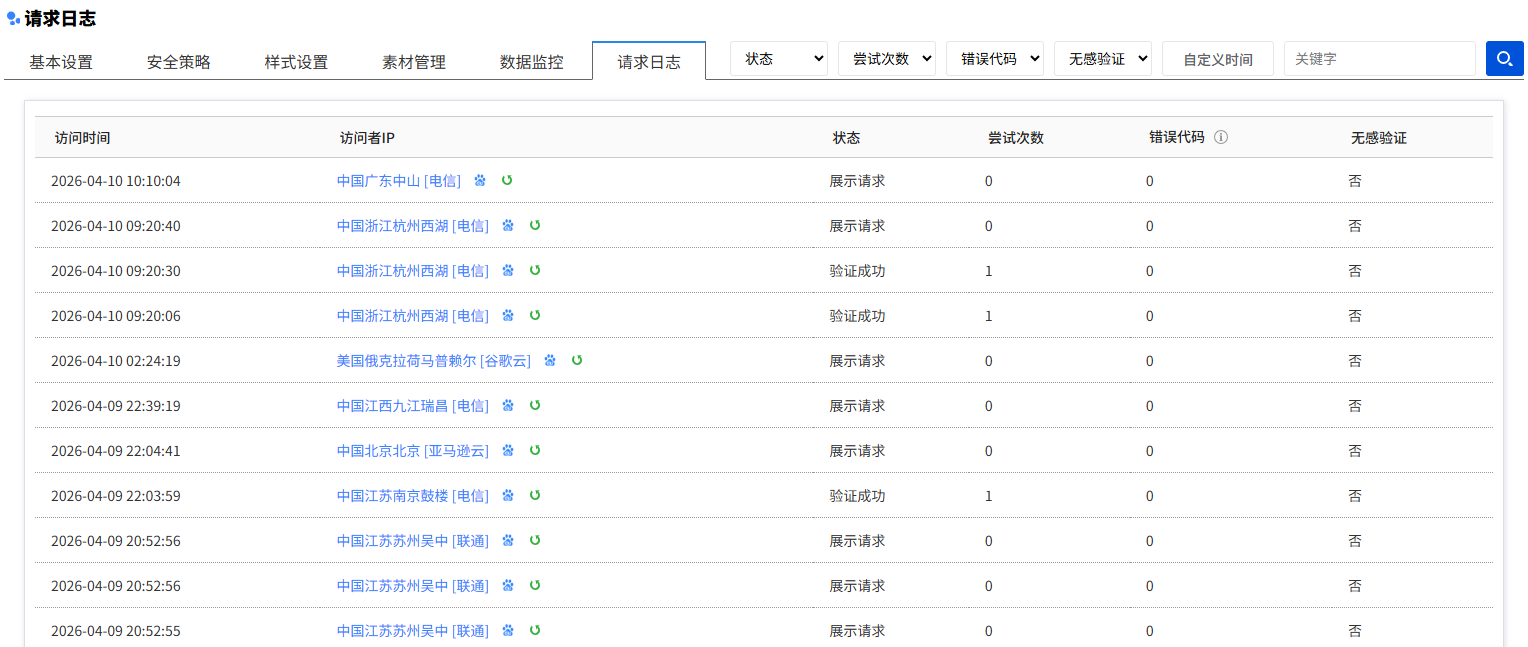Click green refresh icon in 北京 亚马逊云 row

click(x=535, y=450)
